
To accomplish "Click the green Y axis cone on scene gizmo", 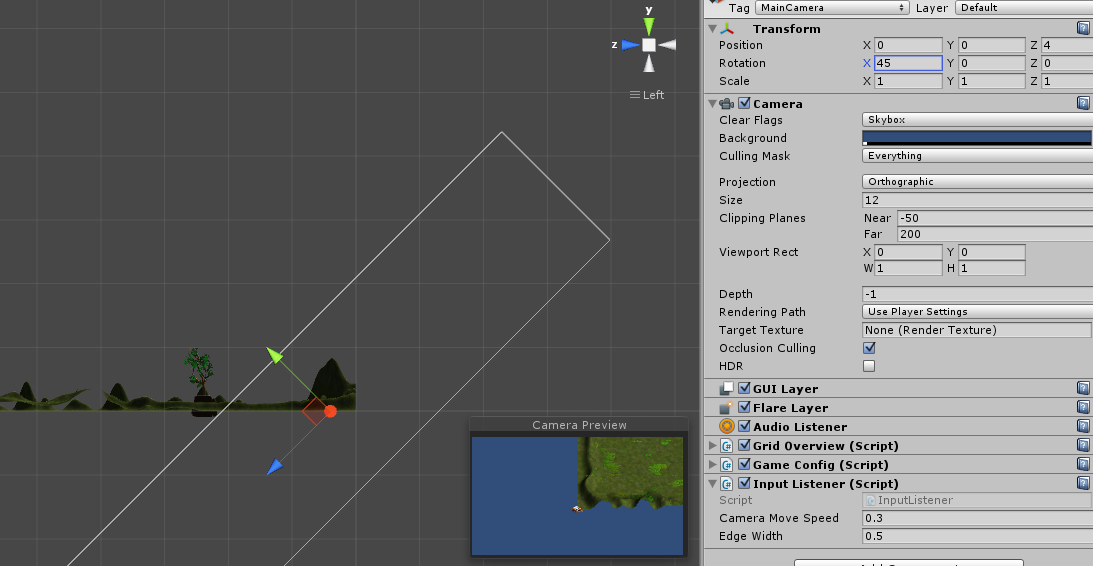I will pyautogui.click(x=649, y=26).
